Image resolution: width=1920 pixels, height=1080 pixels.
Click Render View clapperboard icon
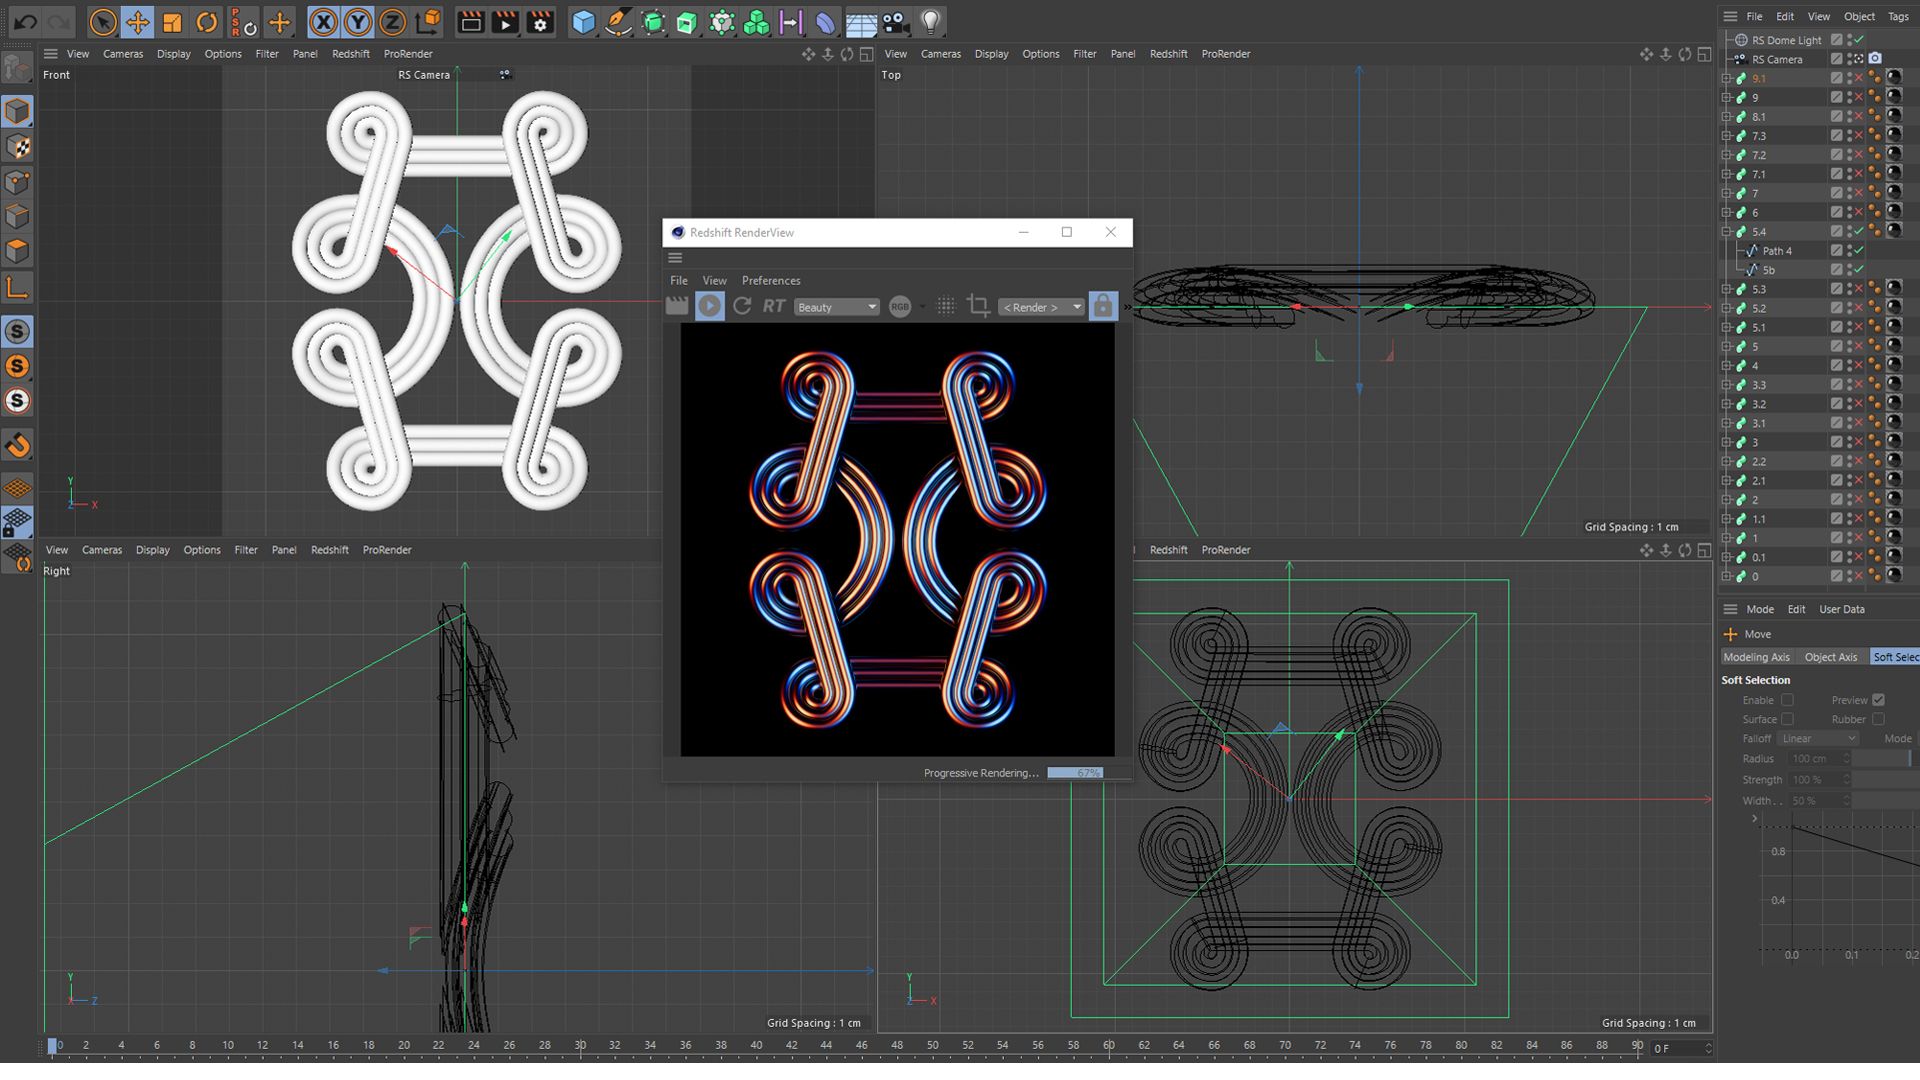click(471, 21)
